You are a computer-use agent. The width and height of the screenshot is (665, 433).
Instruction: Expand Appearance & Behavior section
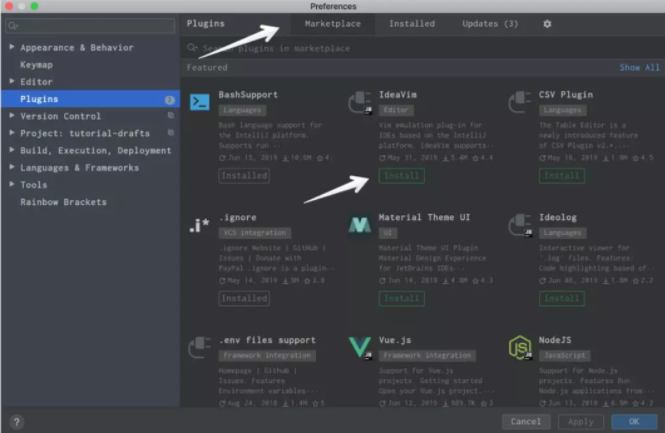(x=12, y=47)
